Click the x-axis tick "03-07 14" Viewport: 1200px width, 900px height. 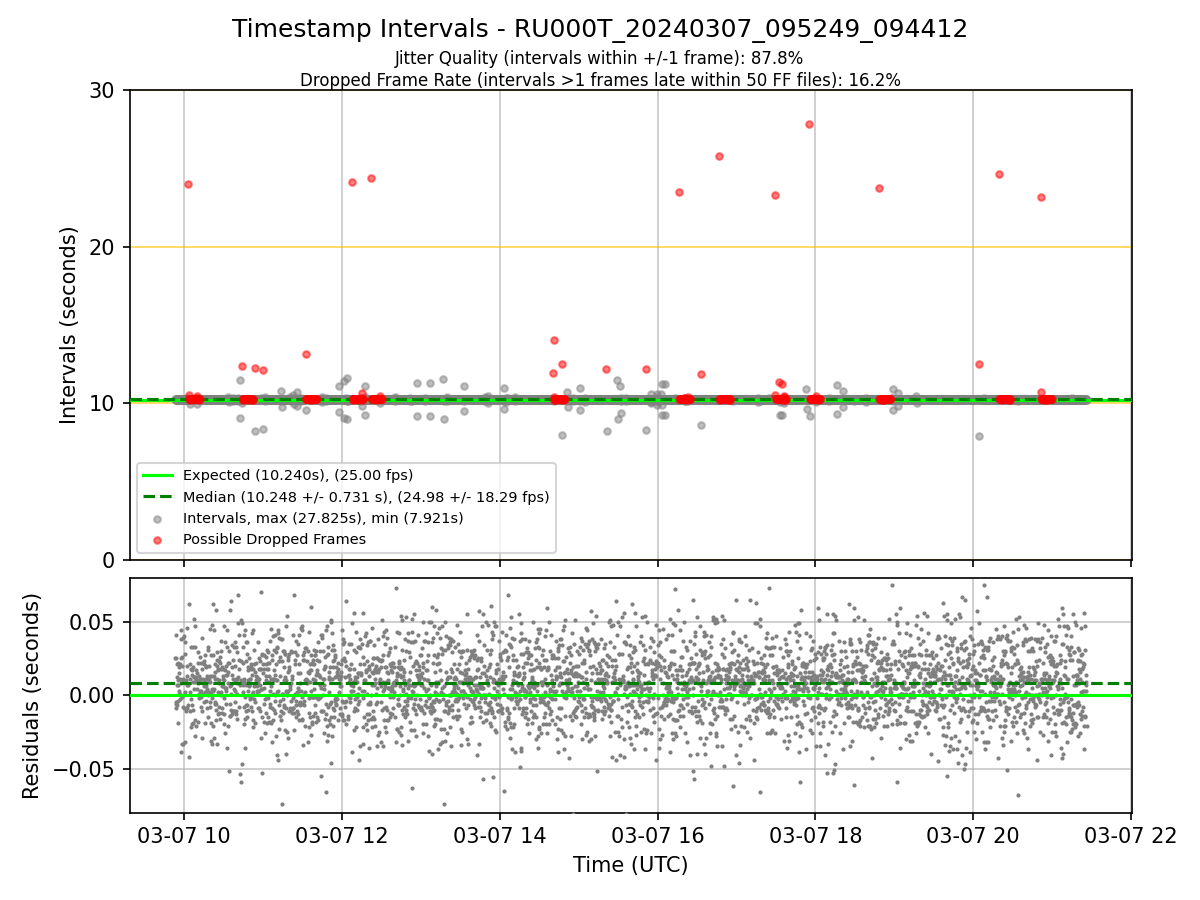coord(500,835)
